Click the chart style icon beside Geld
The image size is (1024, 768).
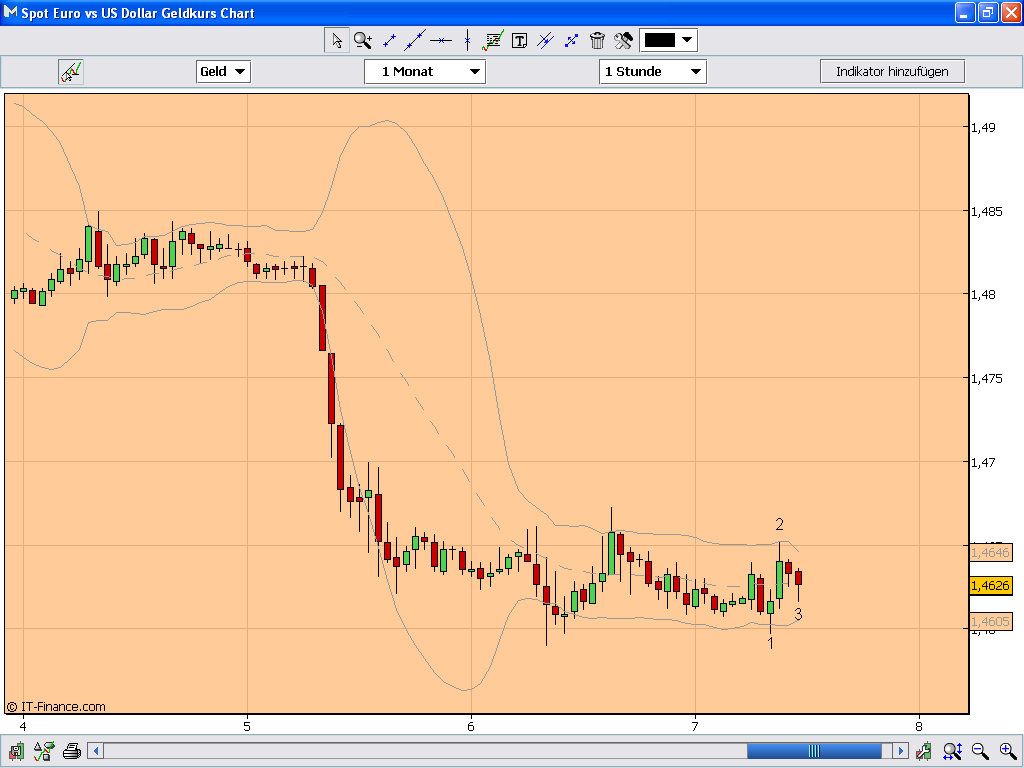click(71, 72)
